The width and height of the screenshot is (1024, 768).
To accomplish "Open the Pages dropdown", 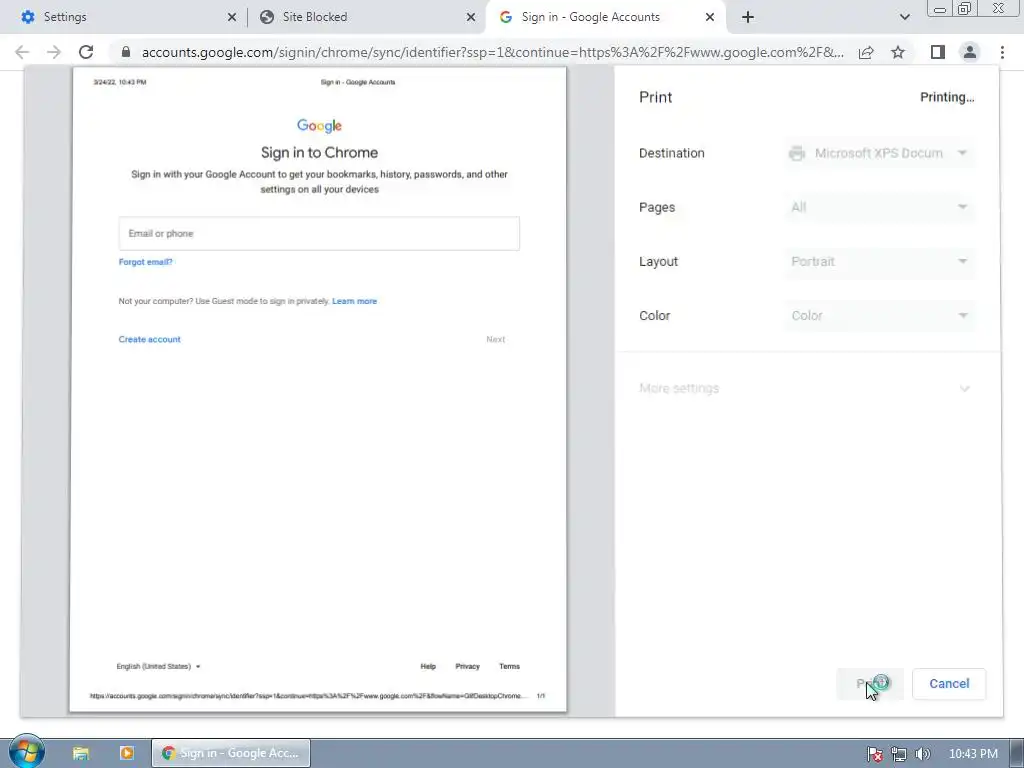I will click(879, 207).
